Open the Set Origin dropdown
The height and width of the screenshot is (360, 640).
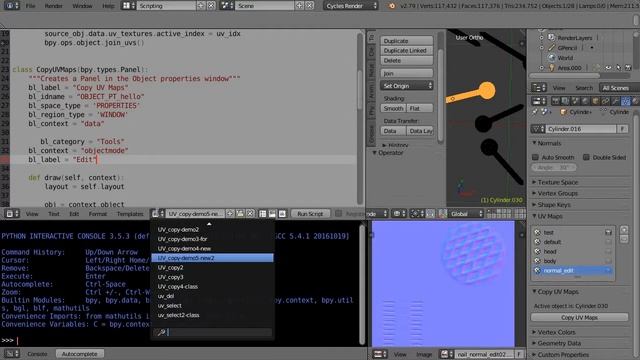tap(407, 86)
